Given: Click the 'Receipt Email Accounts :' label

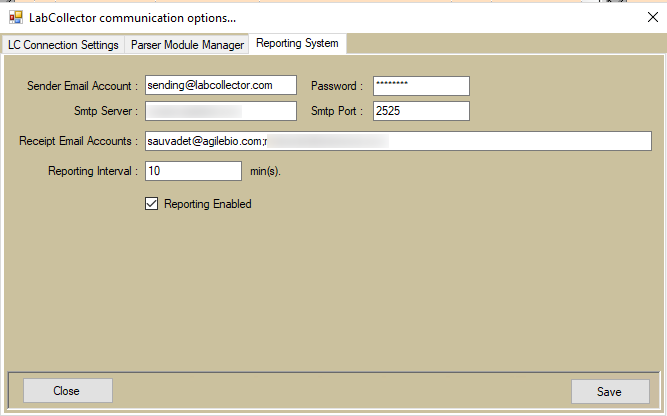Looking at the screenshot, I should (78, 141).
